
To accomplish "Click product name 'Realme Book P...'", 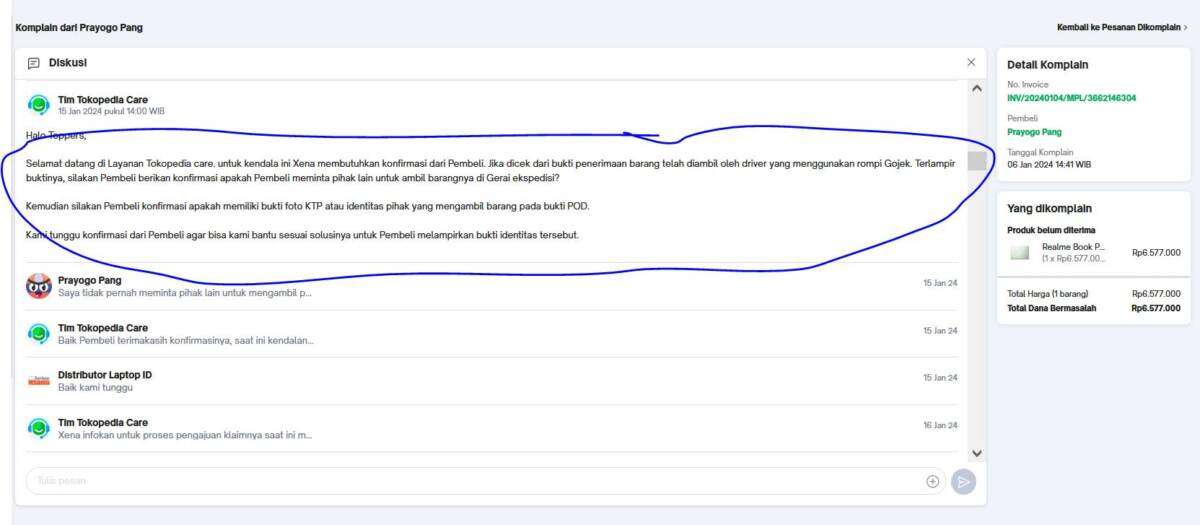I will [x=1073, y=247].
